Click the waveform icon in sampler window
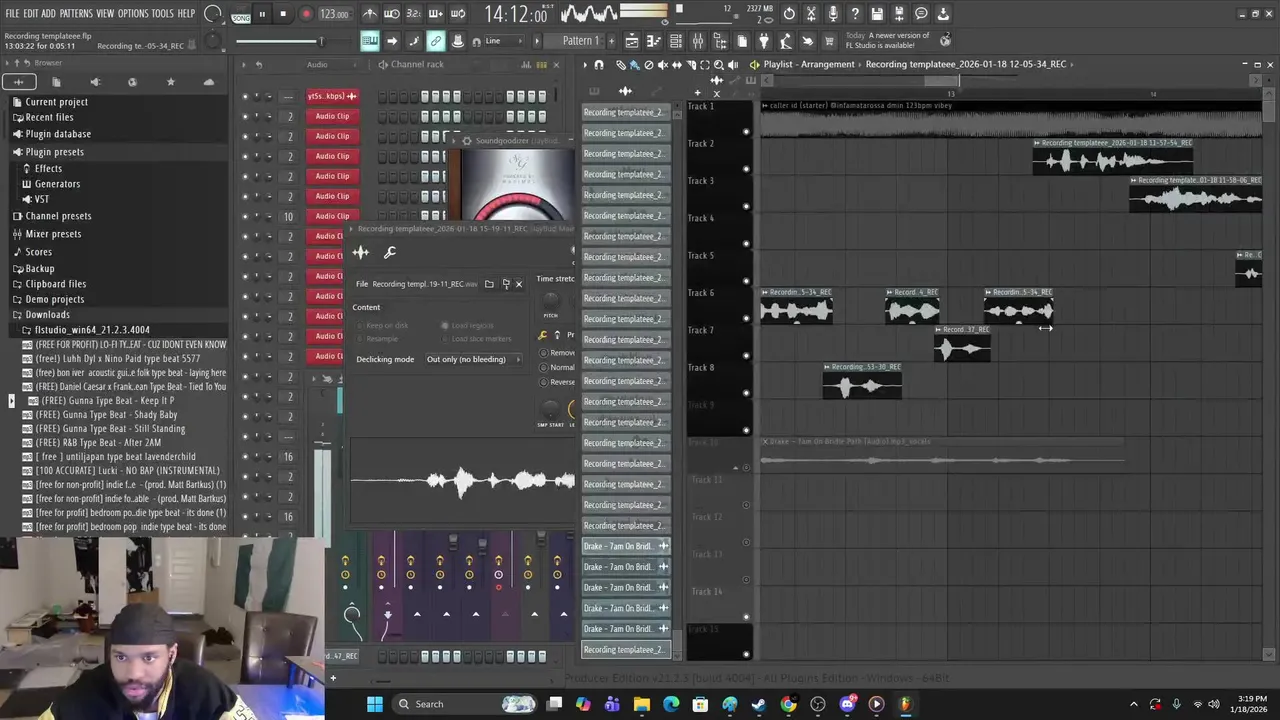This screenshot has width=1280, height=720. point(361,253)
